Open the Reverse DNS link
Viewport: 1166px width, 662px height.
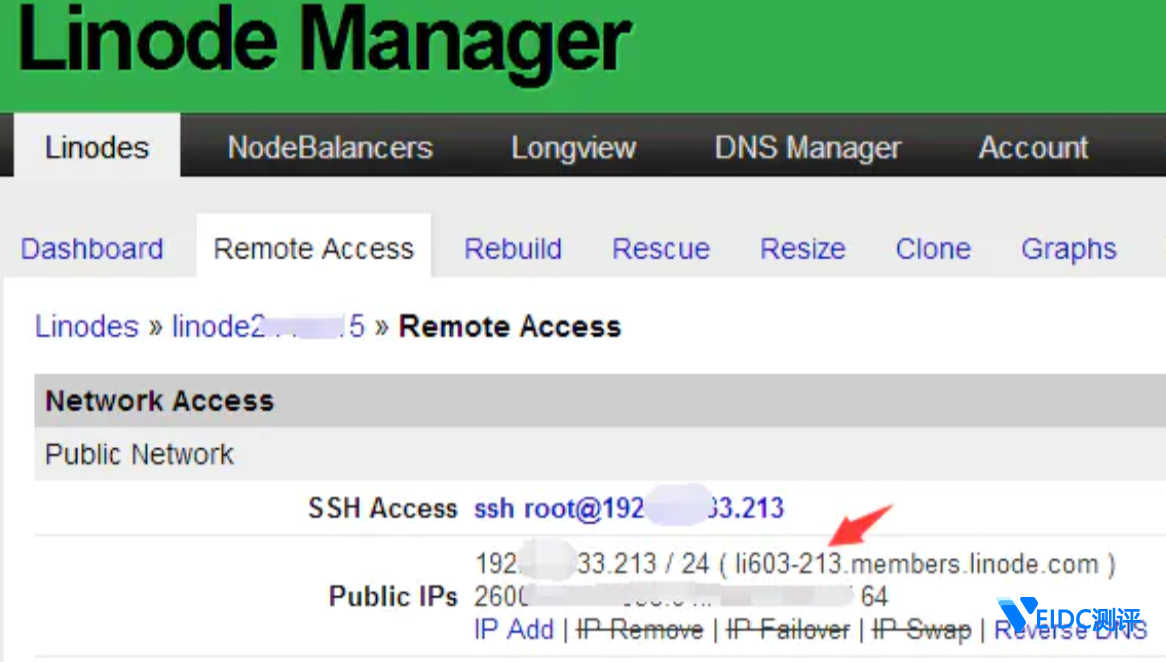pos(1070,630)
